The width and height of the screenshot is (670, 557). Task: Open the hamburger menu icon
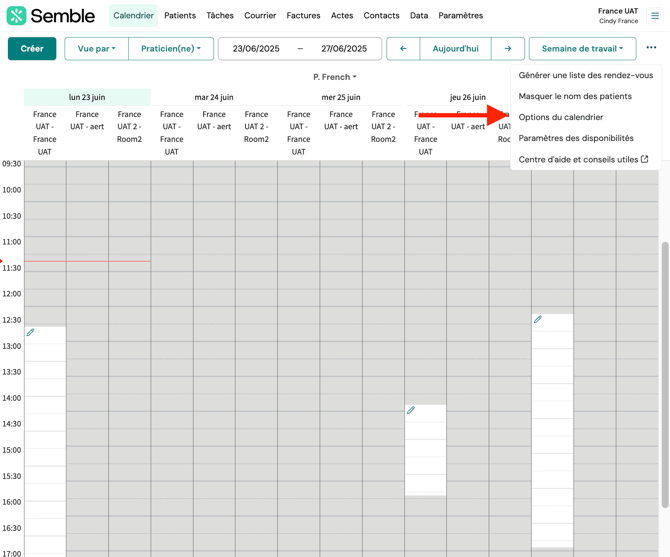(x=655, y=16)
